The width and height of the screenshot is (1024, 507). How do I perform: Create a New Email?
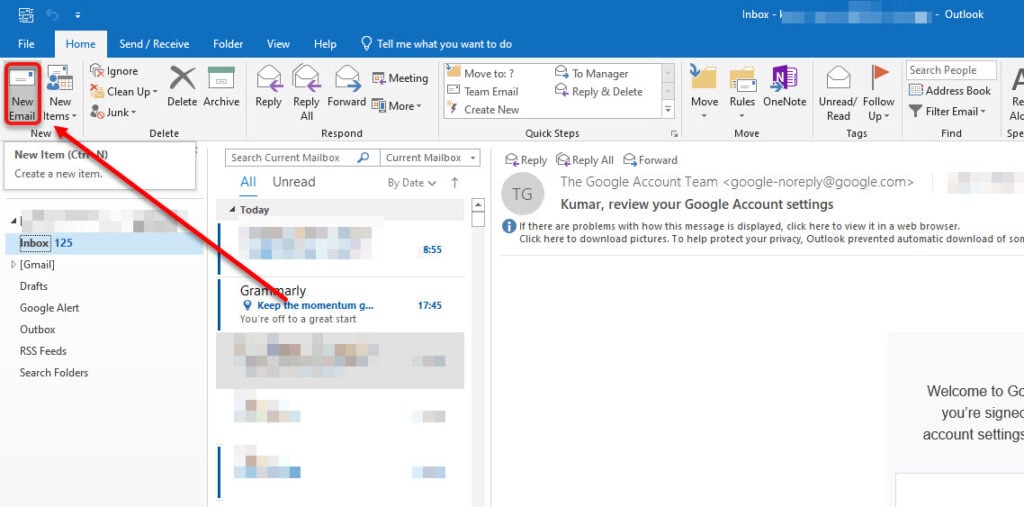pyautogui.click(x=22, y=93)
